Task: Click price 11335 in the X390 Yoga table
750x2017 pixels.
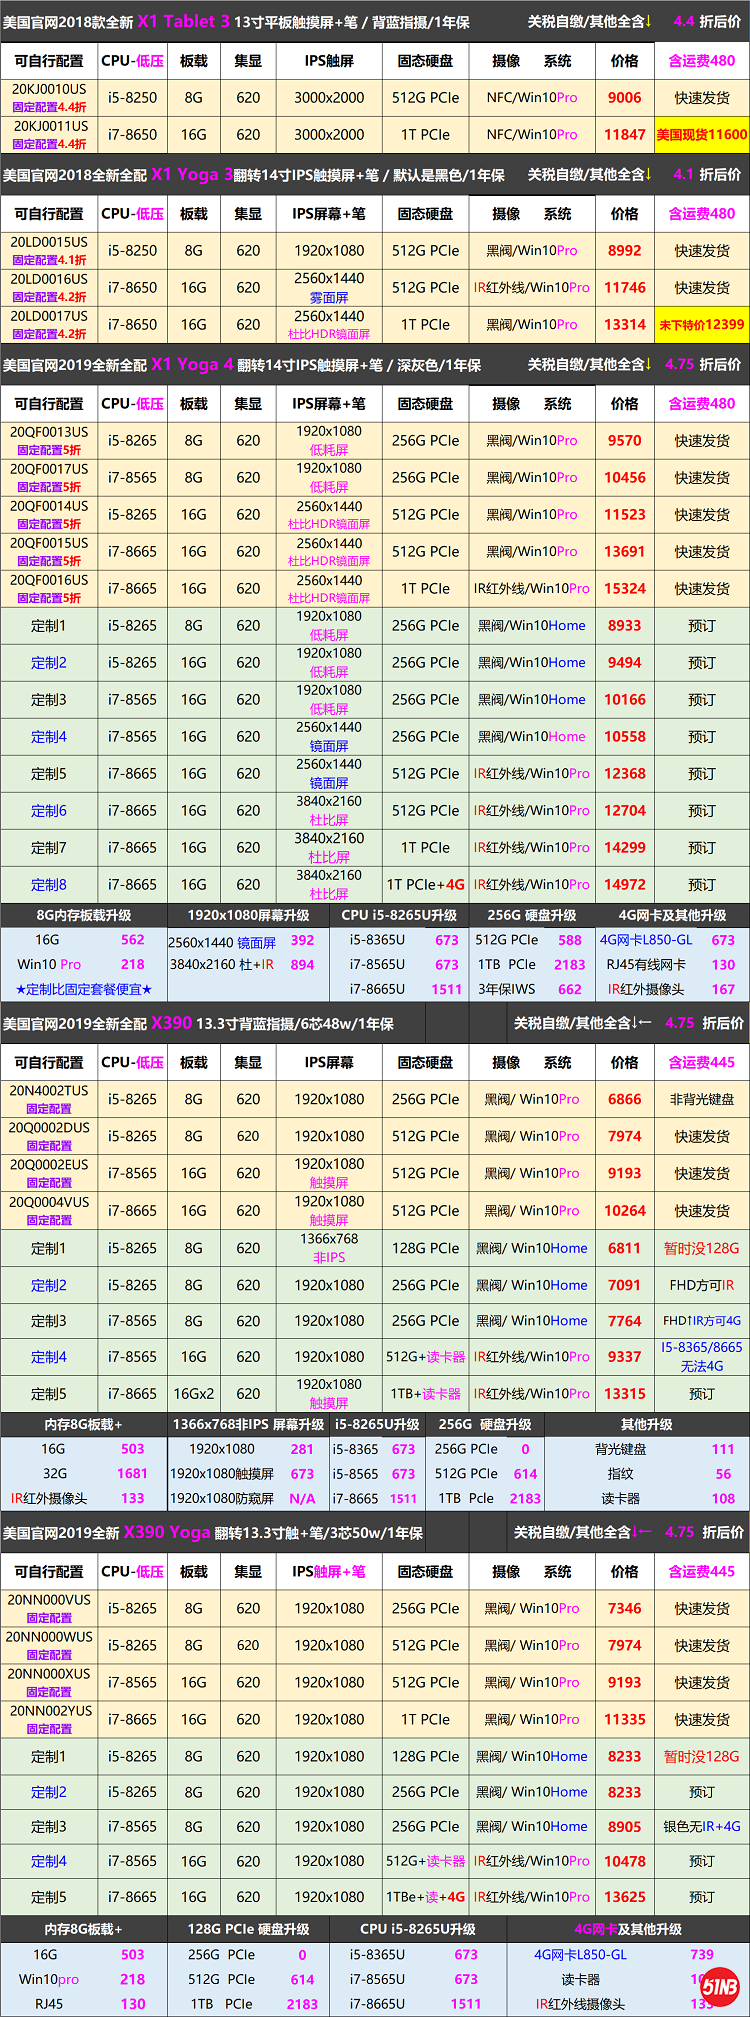Action: tap(625, 1719)
